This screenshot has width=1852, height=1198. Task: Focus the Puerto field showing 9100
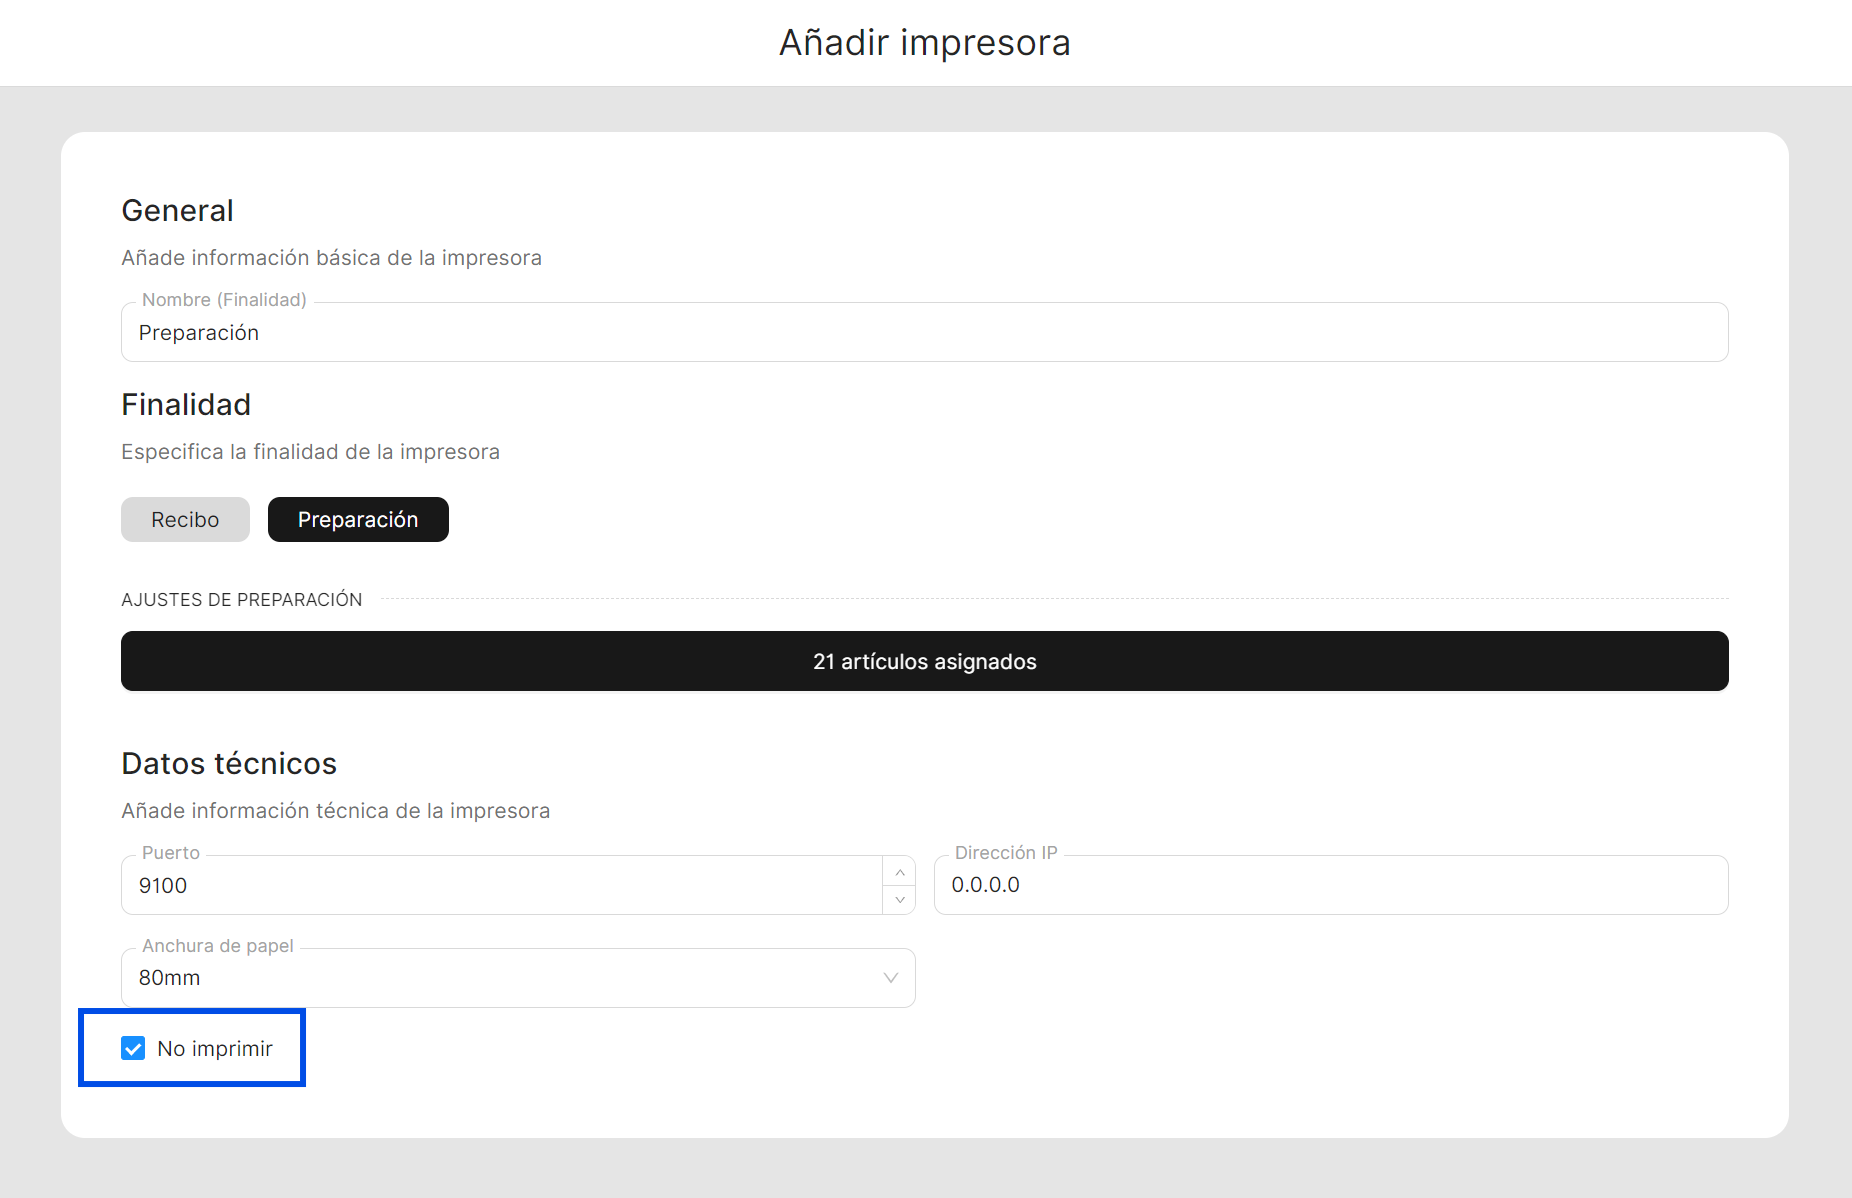[500, 886]
